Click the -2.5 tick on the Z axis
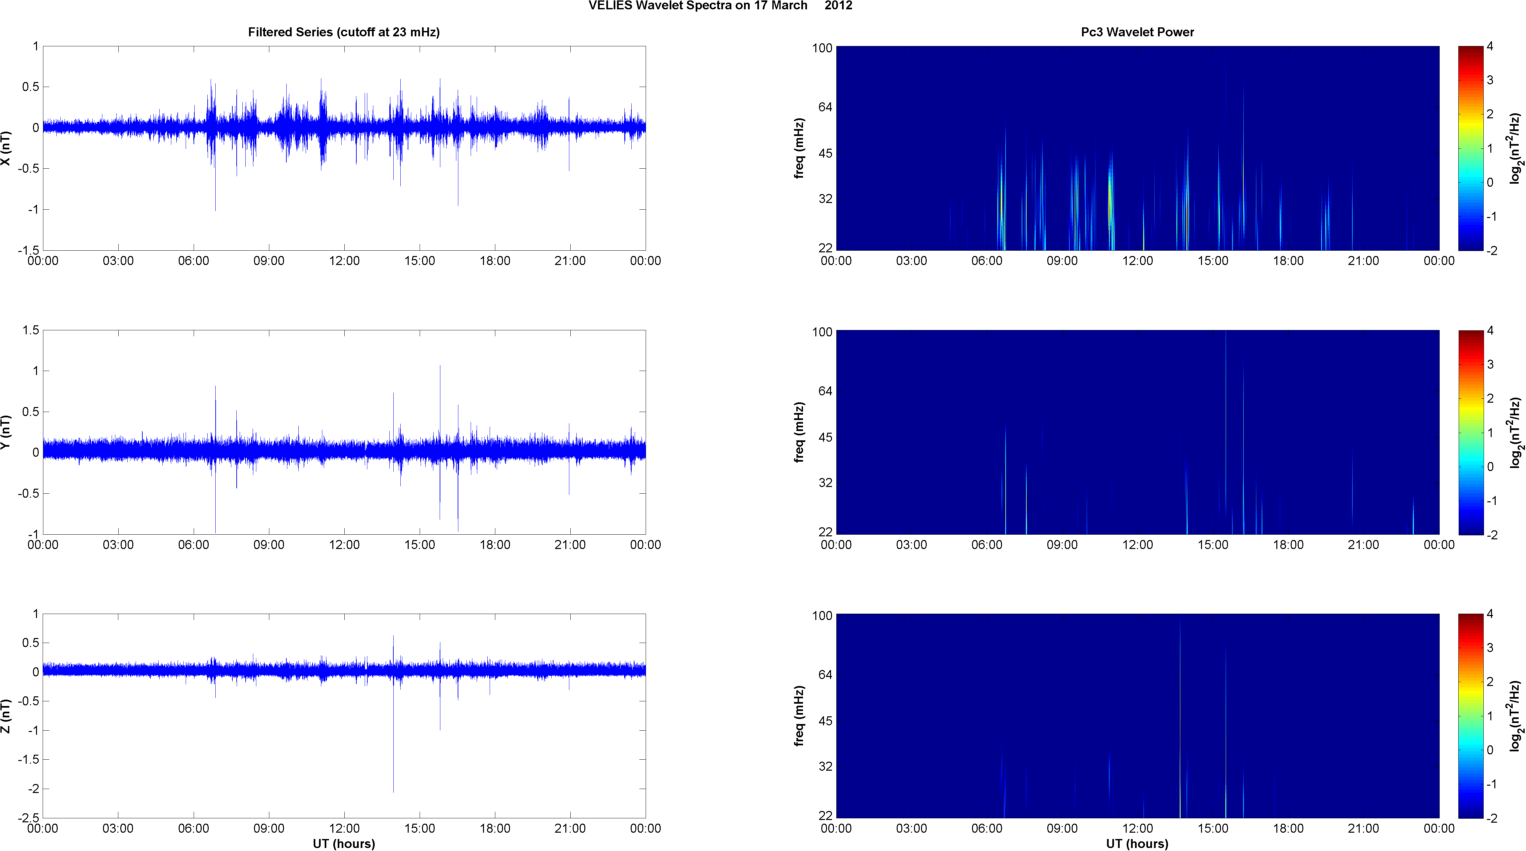Screen dimensions: 1526x851 tap(28, 818)
